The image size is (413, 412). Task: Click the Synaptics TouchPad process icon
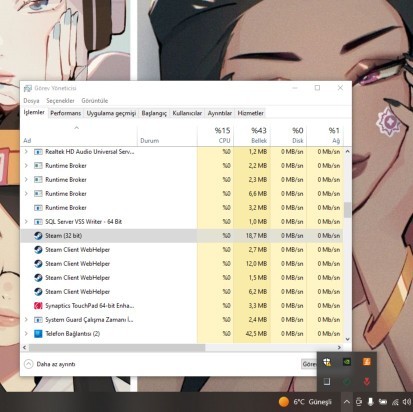coord(38,306)
